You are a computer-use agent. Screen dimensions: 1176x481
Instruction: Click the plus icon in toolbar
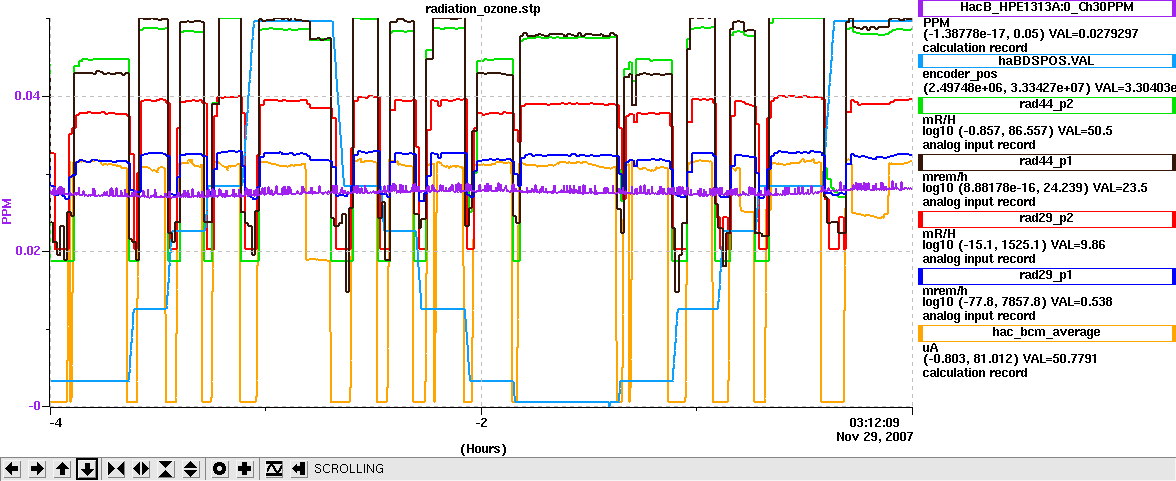coord(244,469)
